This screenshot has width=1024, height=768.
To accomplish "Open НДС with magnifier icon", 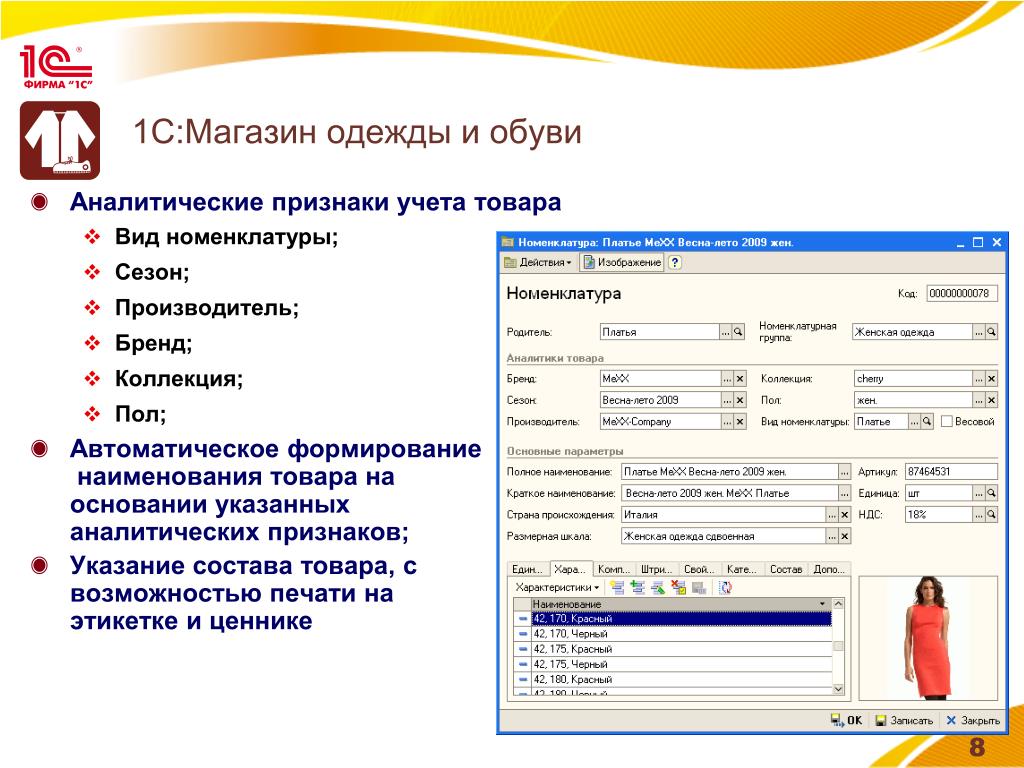I will [x=991, y=515].
